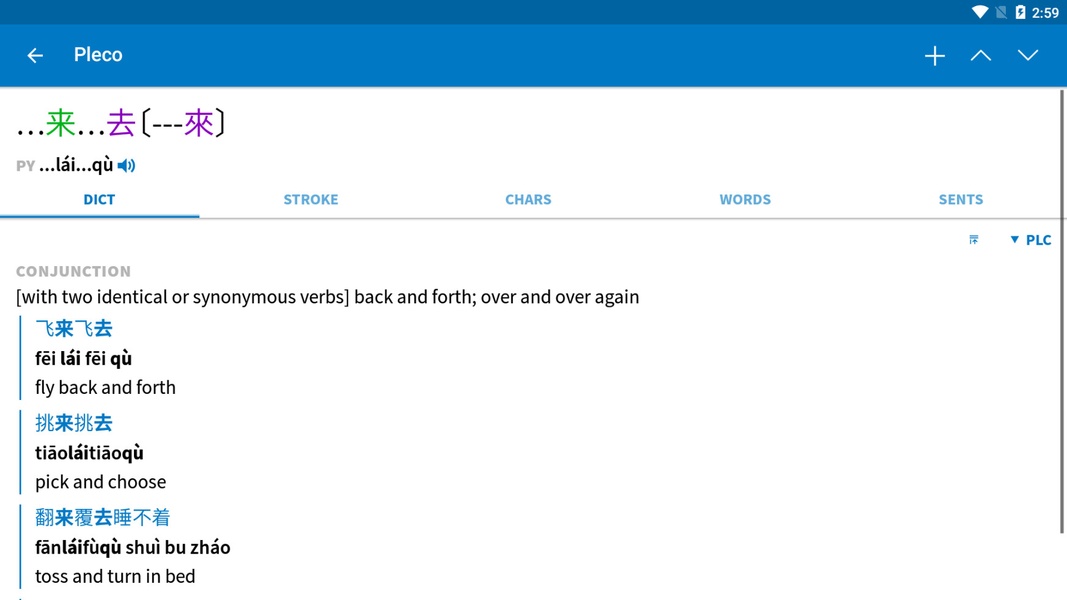Open the example 飞来飞去
Image resolution: width=1067 pixels, height=600 pixels.
click(x=74, y=329)
